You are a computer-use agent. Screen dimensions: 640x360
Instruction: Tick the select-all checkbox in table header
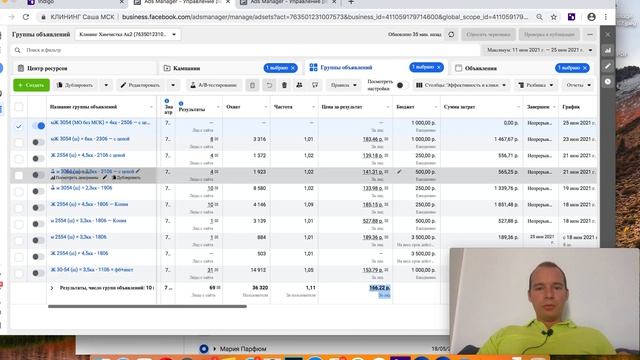coord(19,107)
